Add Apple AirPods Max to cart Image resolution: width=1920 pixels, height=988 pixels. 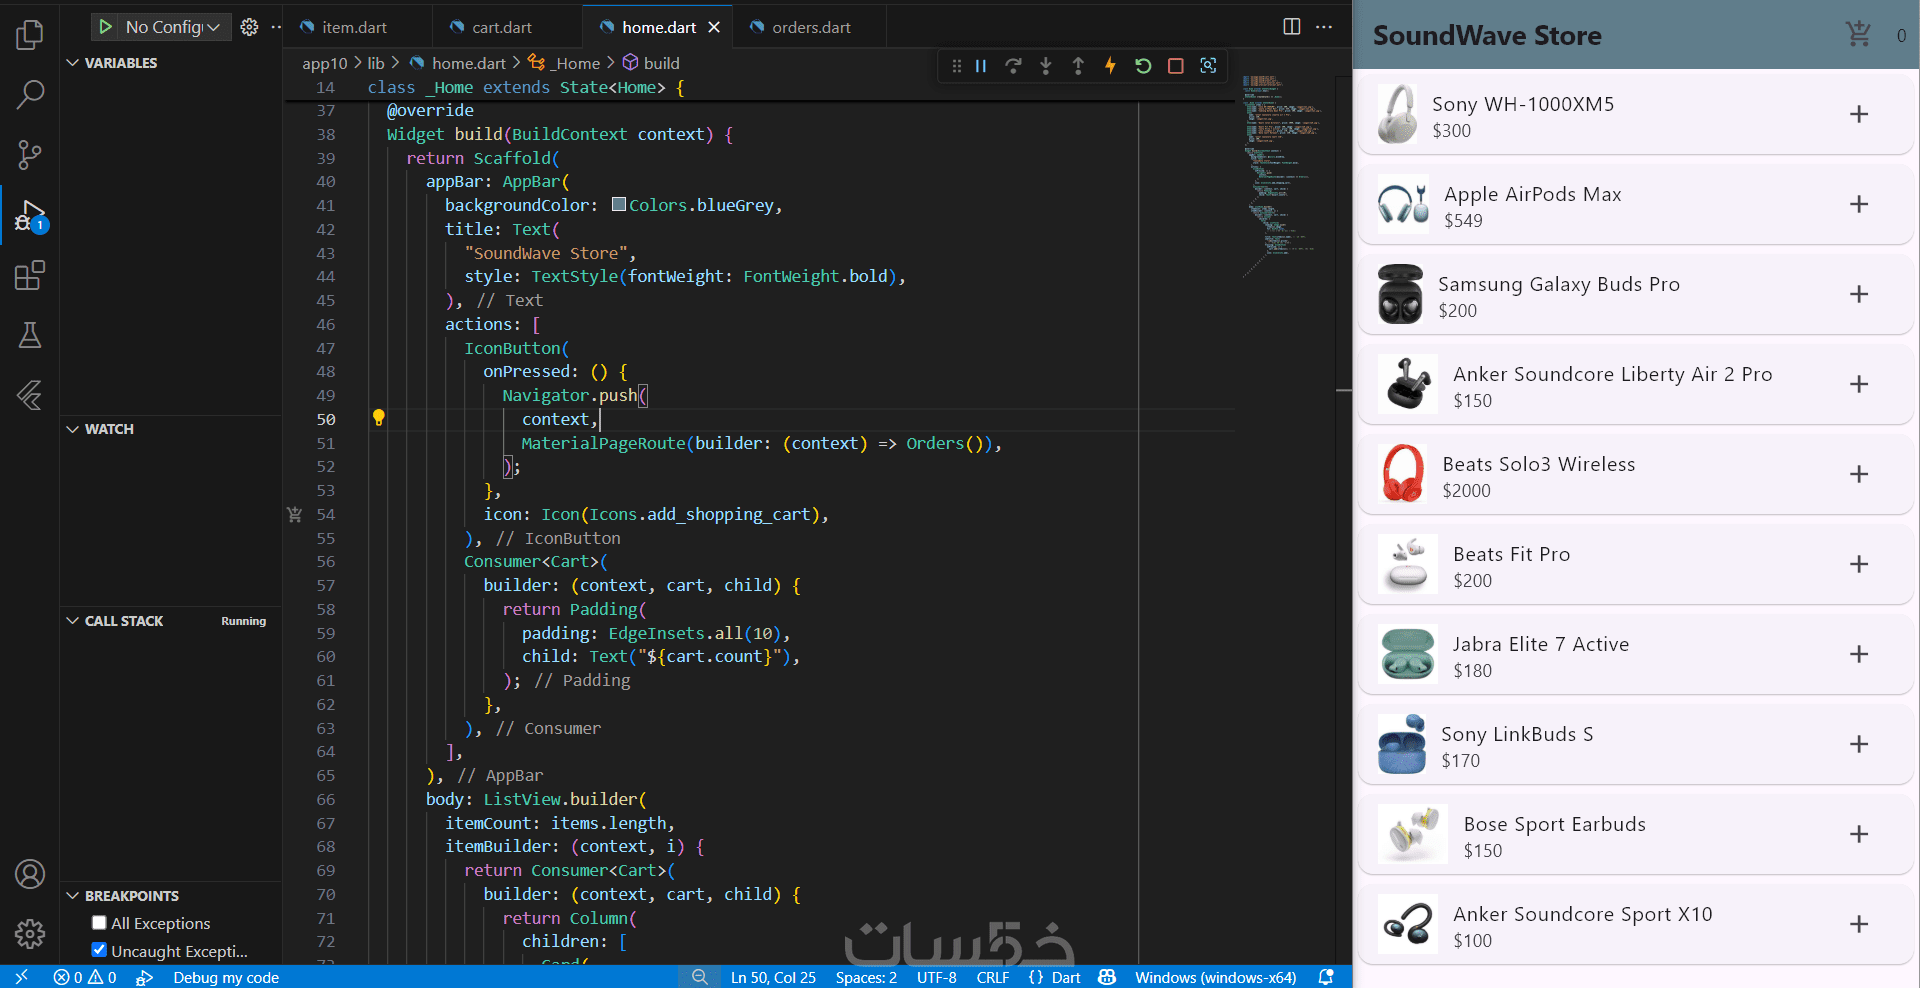click(1859, 204)
